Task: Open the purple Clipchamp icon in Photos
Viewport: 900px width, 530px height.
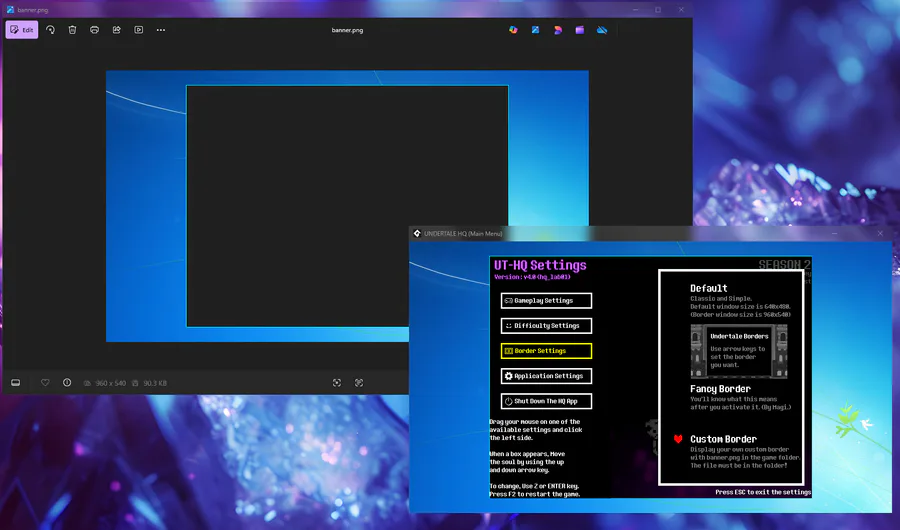Action: 580,30
